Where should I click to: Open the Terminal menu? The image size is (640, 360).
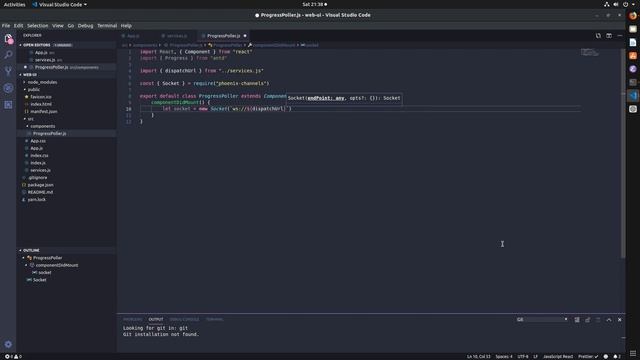107,25
